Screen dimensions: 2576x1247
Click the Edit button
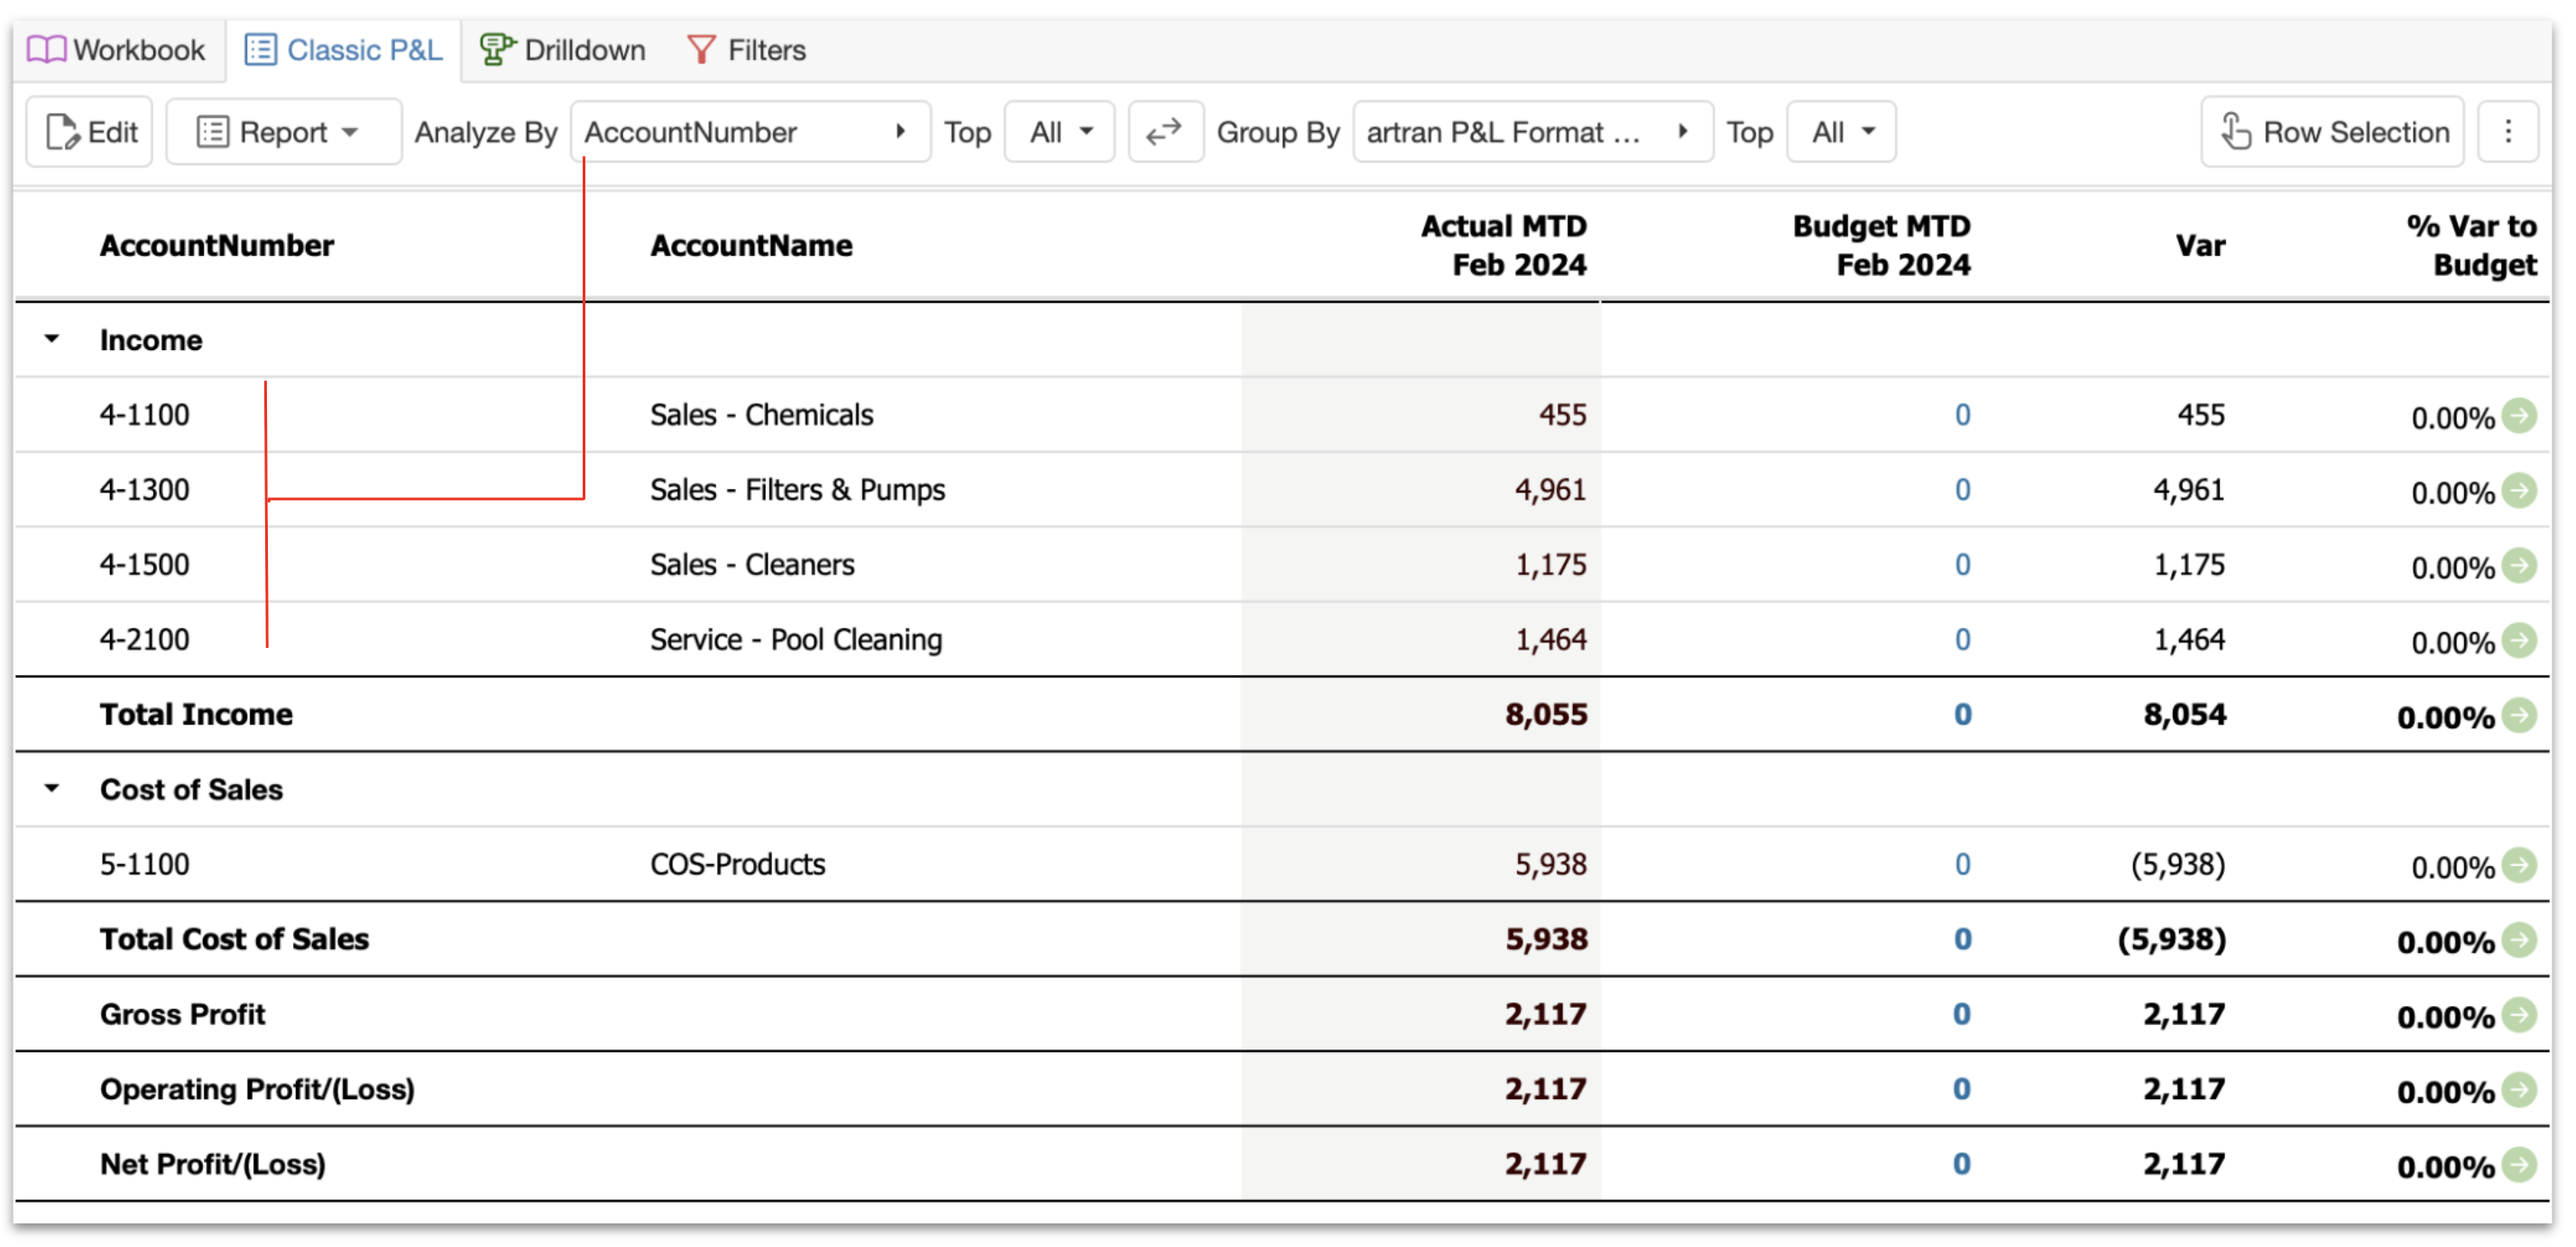(90, 131)
